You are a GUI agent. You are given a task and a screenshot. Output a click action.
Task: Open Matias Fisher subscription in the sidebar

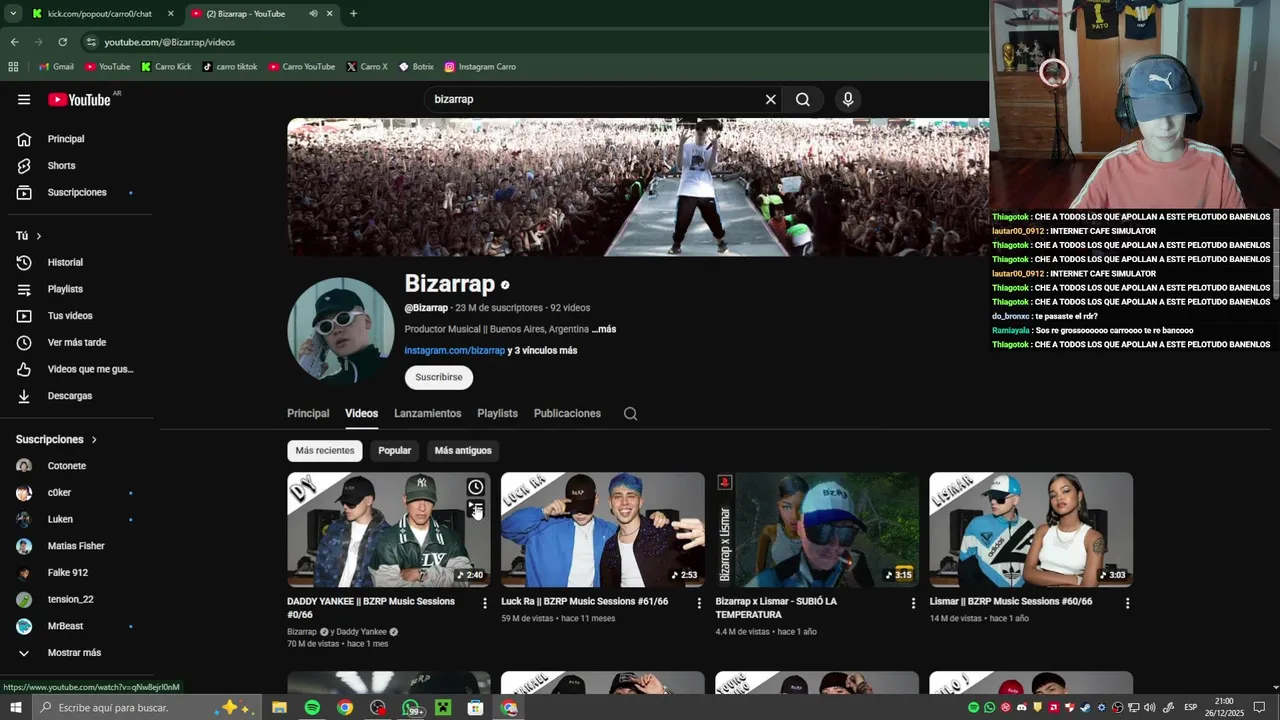[x=77, y=546]
